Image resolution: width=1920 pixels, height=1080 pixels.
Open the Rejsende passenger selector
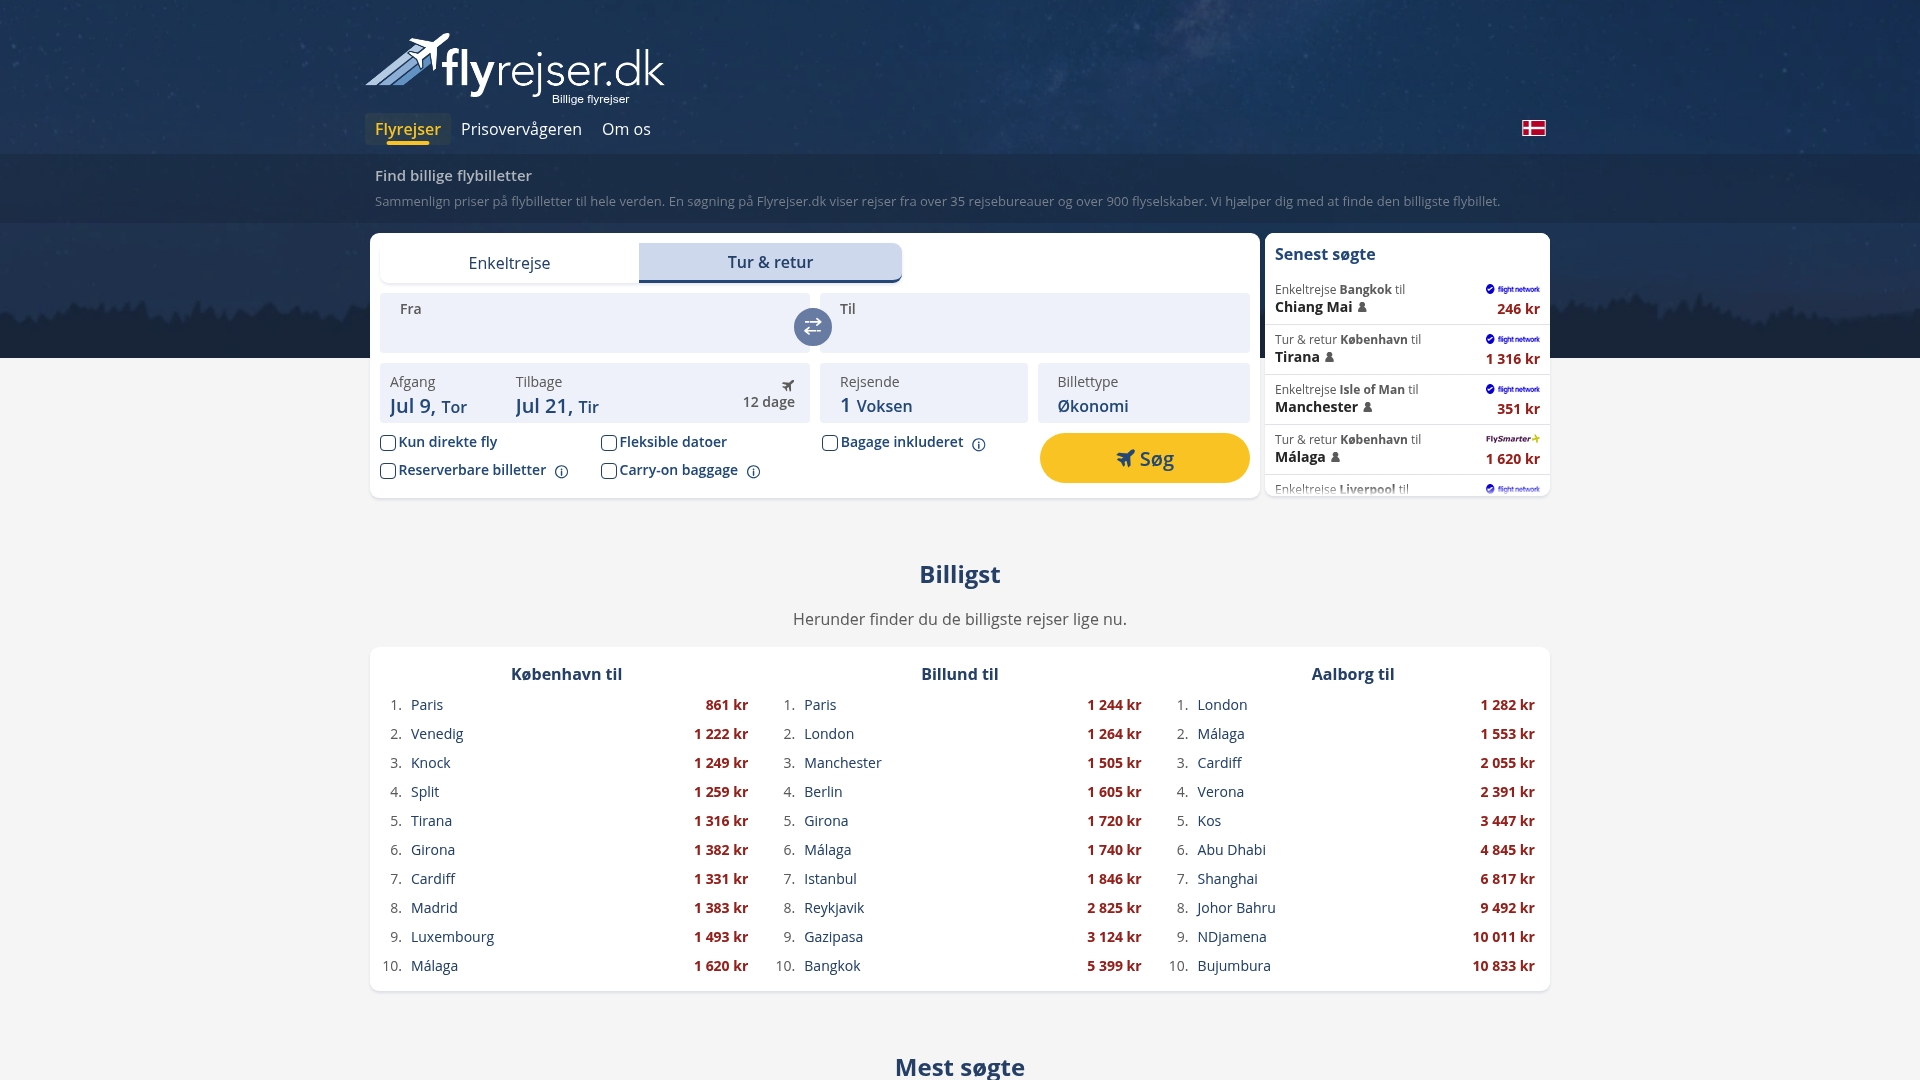pyautogui.click(x=924, y=393)
